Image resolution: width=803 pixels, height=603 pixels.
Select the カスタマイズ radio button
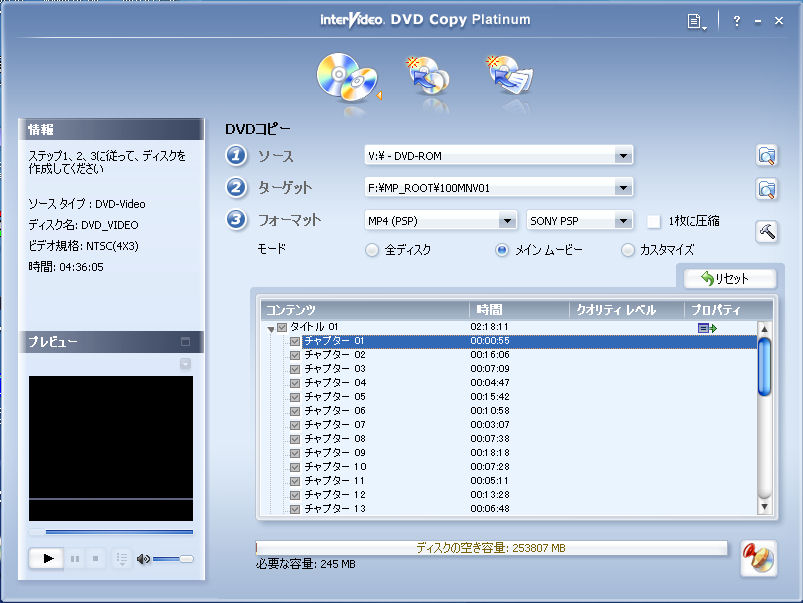(628, 250)
